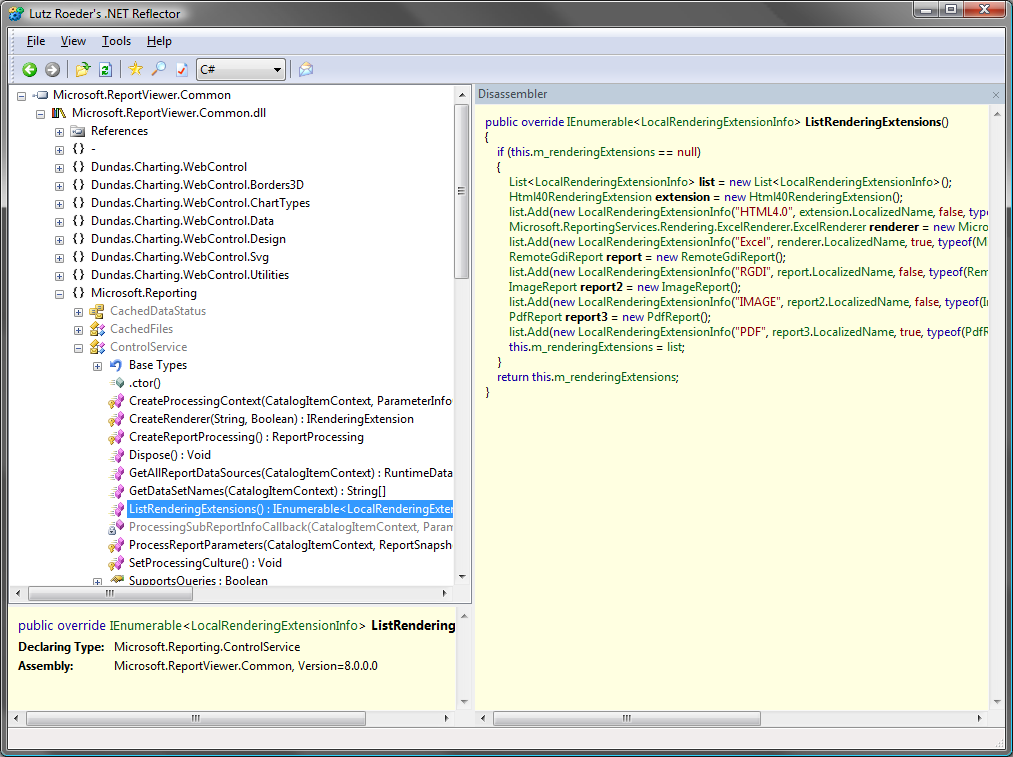Image resolution: width=1013 pixels, height=757 pixels.
Task: Expand Dundas.Charting.WebControl.ChartTypes namespace
Action: 59,204
